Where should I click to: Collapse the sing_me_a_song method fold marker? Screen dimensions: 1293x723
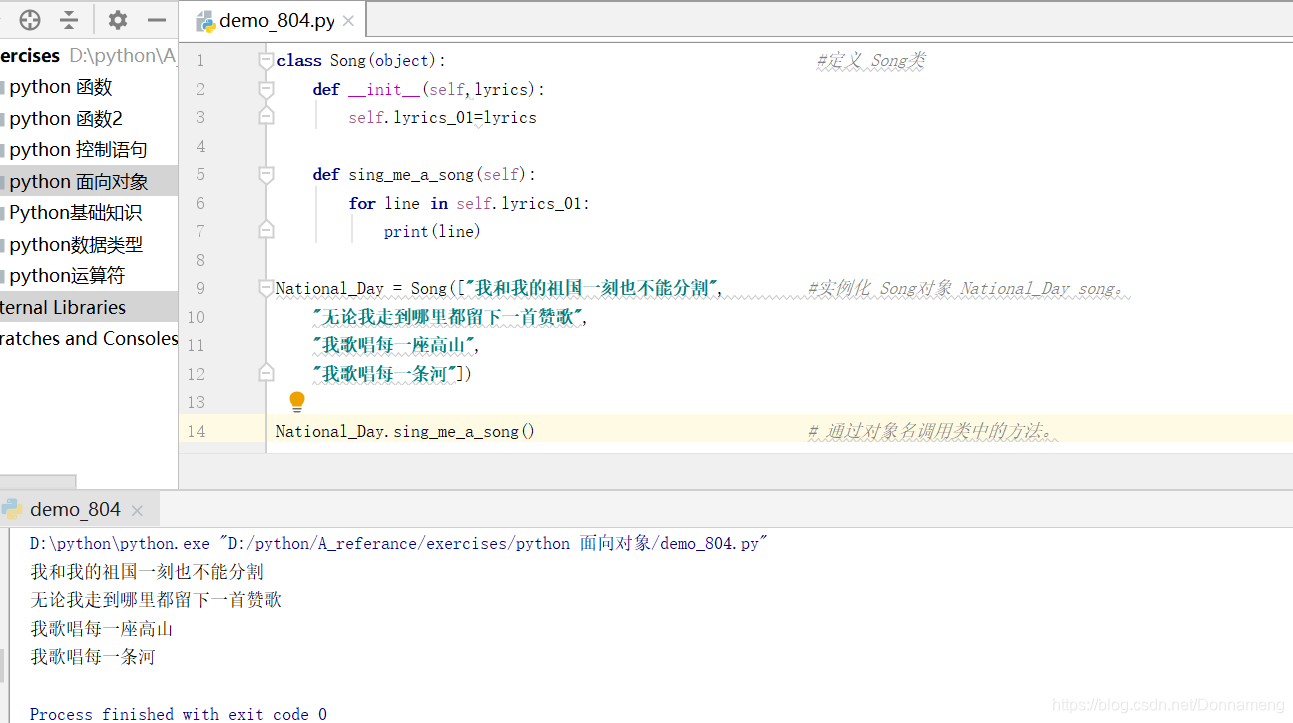point(266,174)
